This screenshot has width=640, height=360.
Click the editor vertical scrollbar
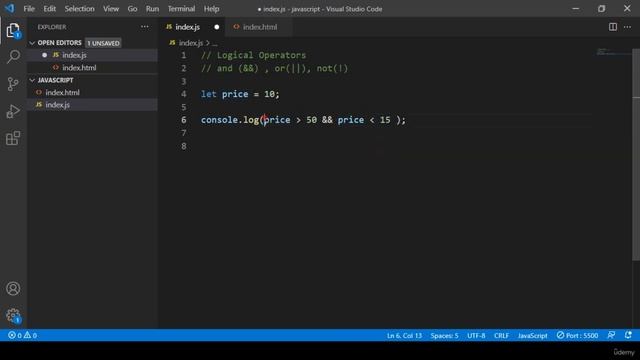pyautogui.click(x=636, y=155)
